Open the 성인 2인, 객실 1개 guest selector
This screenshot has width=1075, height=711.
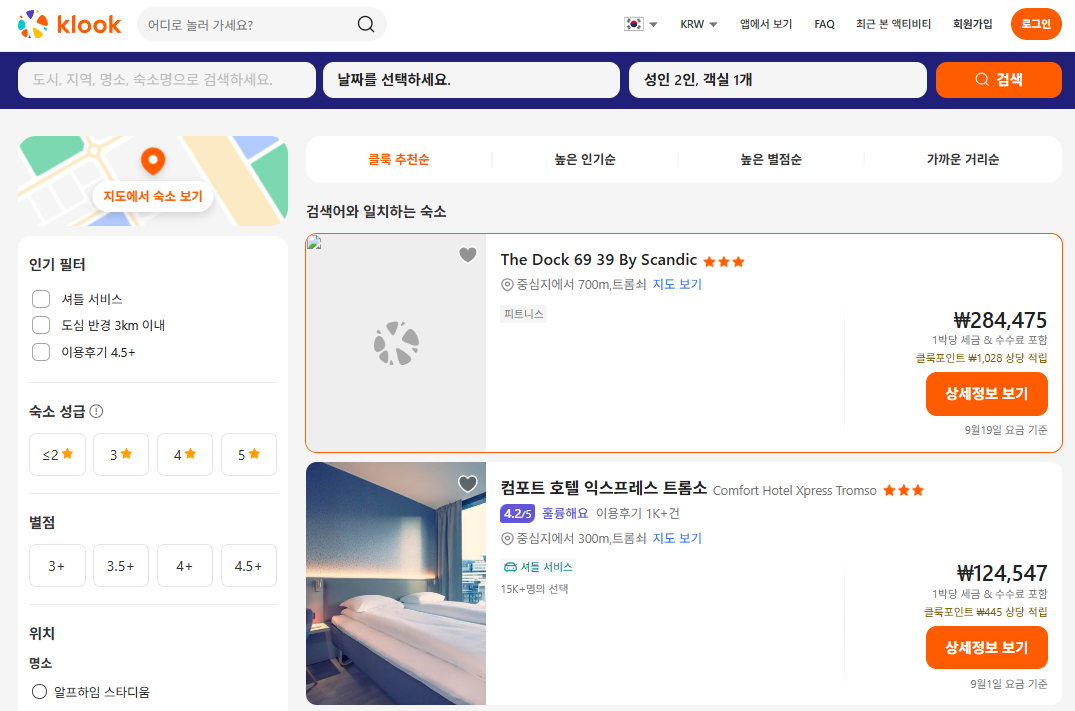tap(777, 80)
